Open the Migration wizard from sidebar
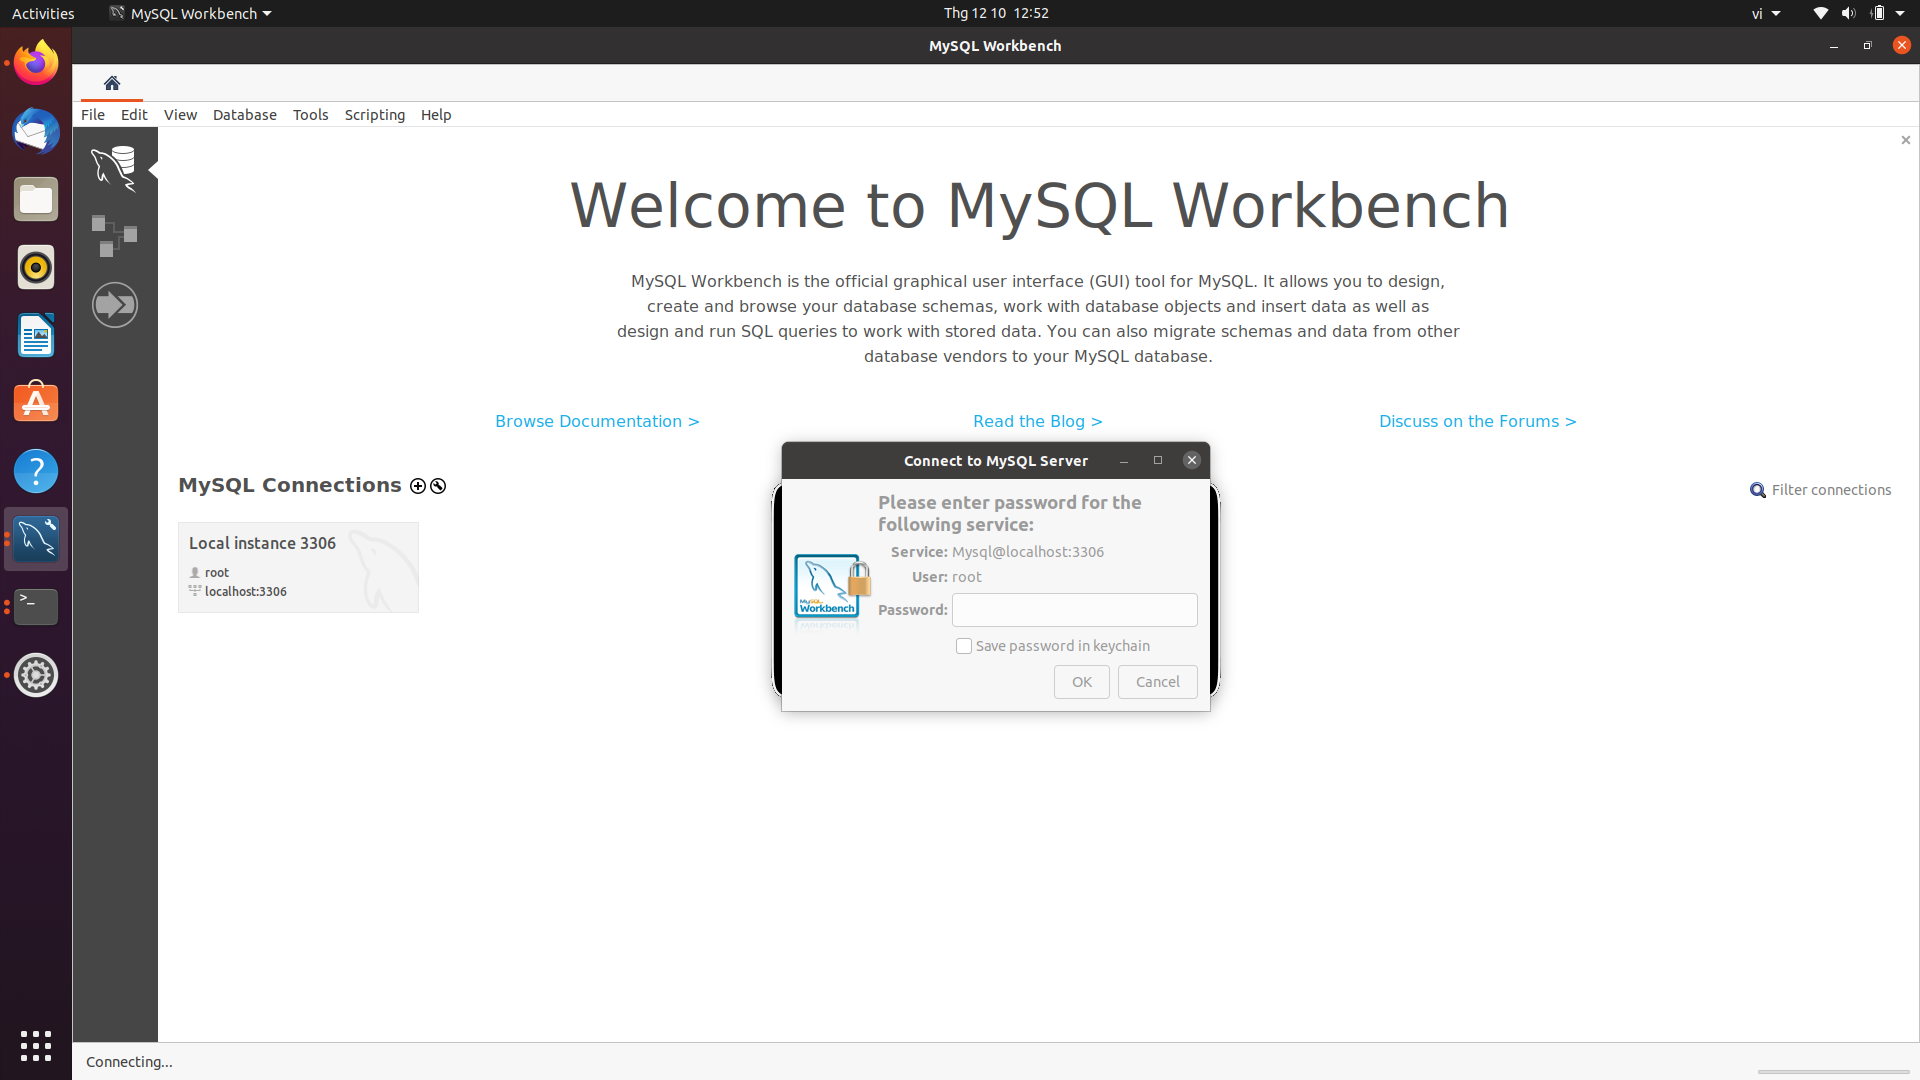 click(114, 304)
